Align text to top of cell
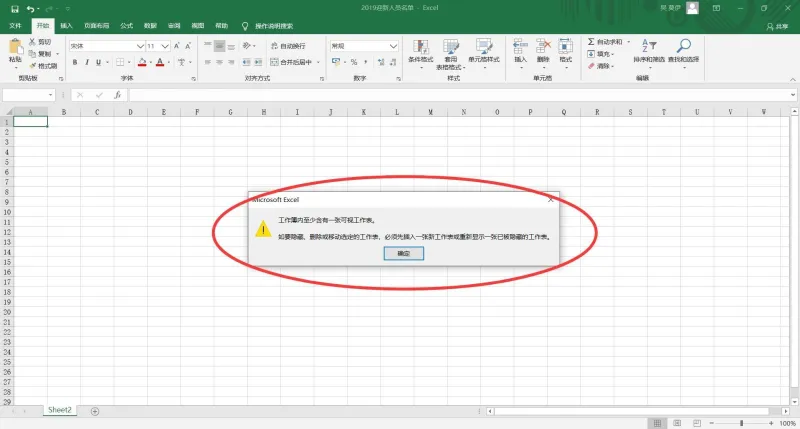The width and height of the screenshot is (800, 429). pyautogui.click(x=208, y=46)
